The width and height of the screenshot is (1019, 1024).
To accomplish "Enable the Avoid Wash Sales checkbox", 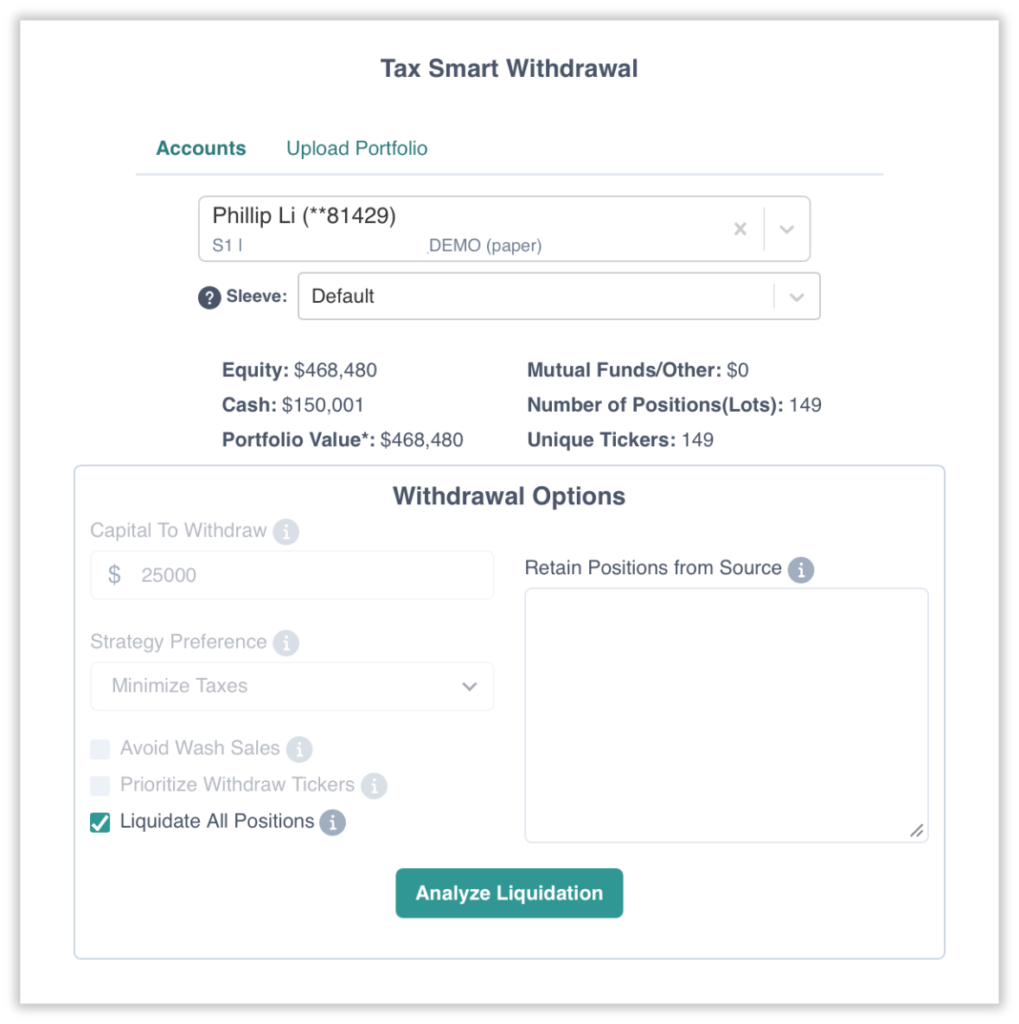I will 100,749.
